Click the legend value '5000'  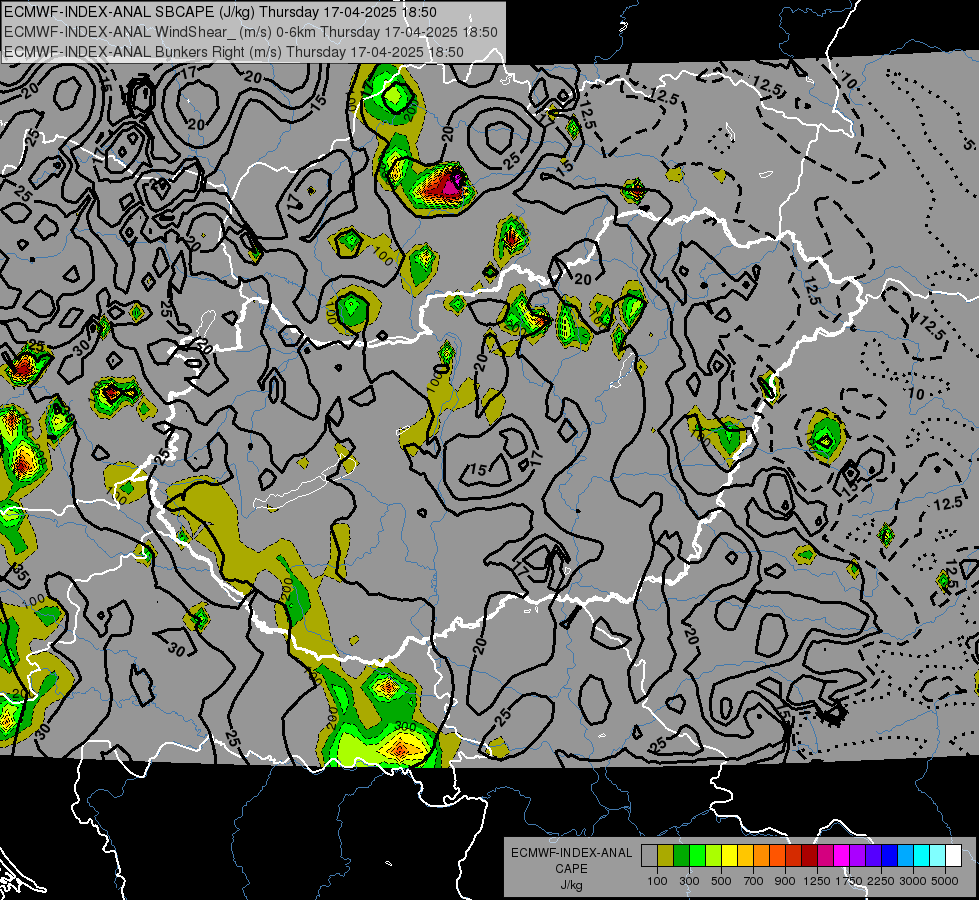coord(945,881)
